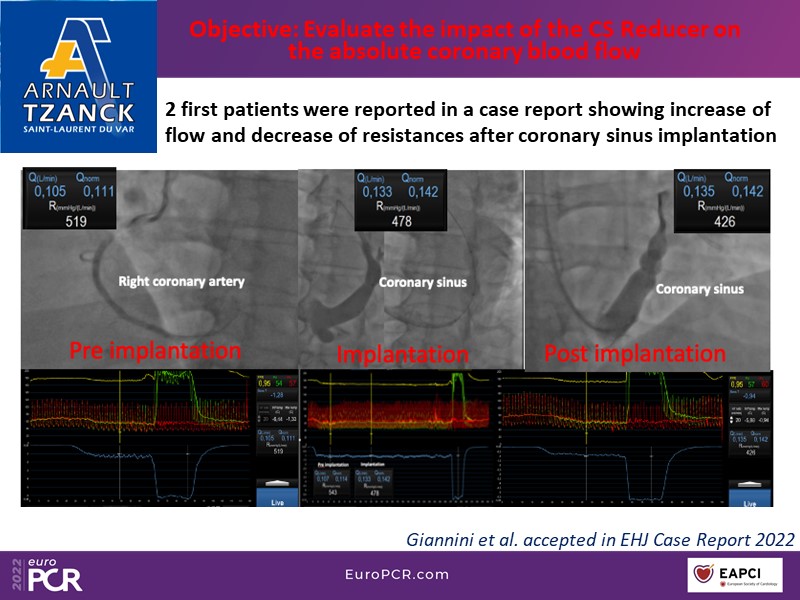Select the red 'Post implantation' label
This screenshot has width=800, height=600.
pyautogui.click(x=634, y=353)
